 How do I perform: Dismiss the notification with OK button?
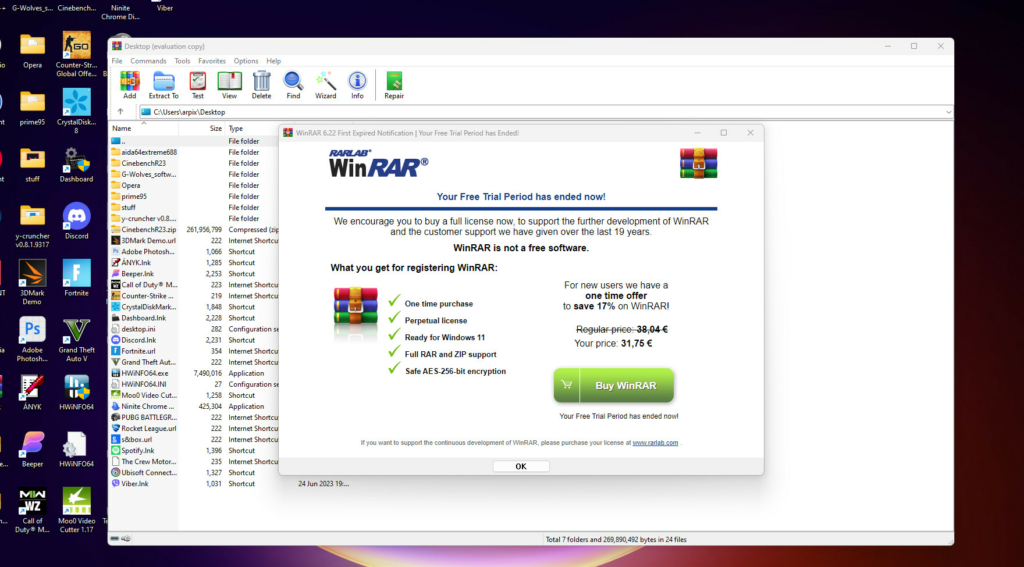coord(520,466)
